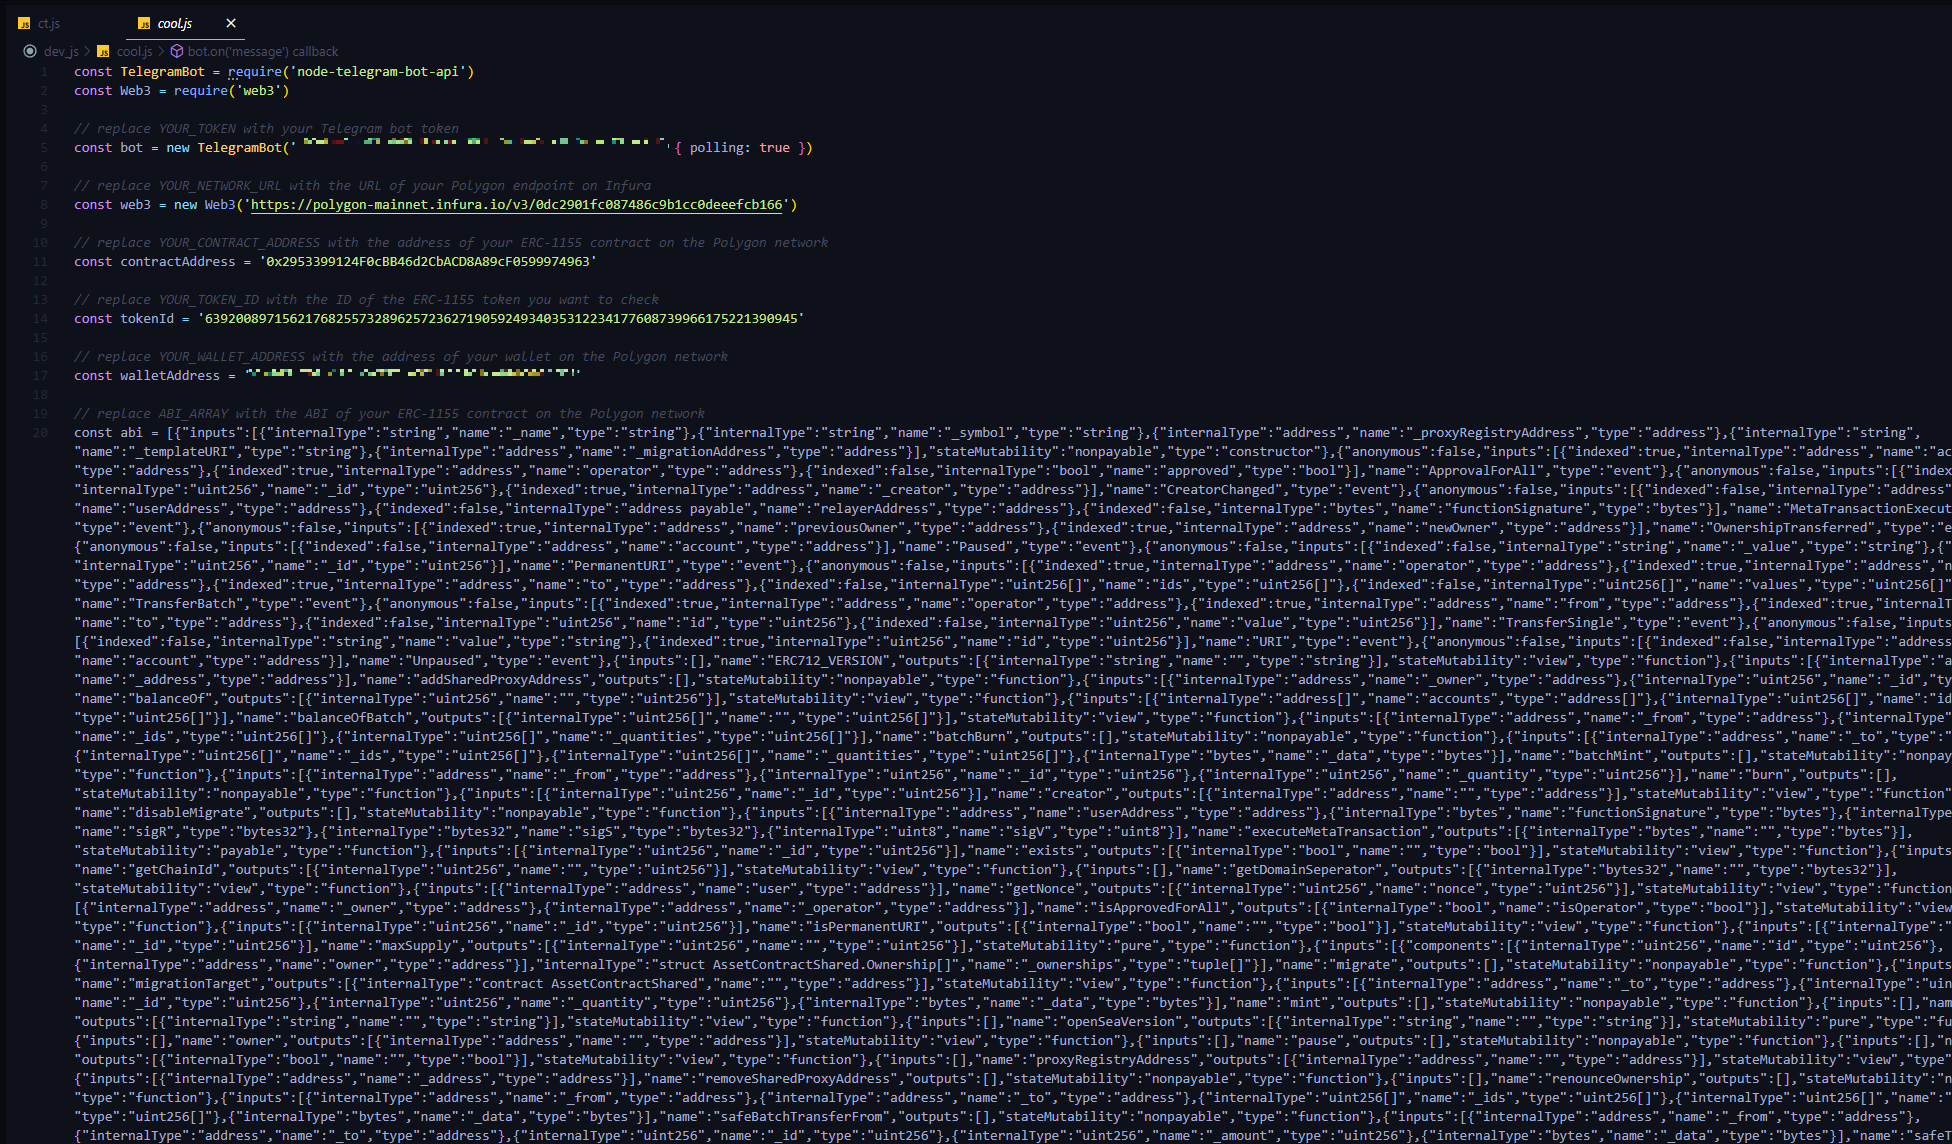Click line number 20 in the gutter
1952x1144 pixels.
point(40,433)
